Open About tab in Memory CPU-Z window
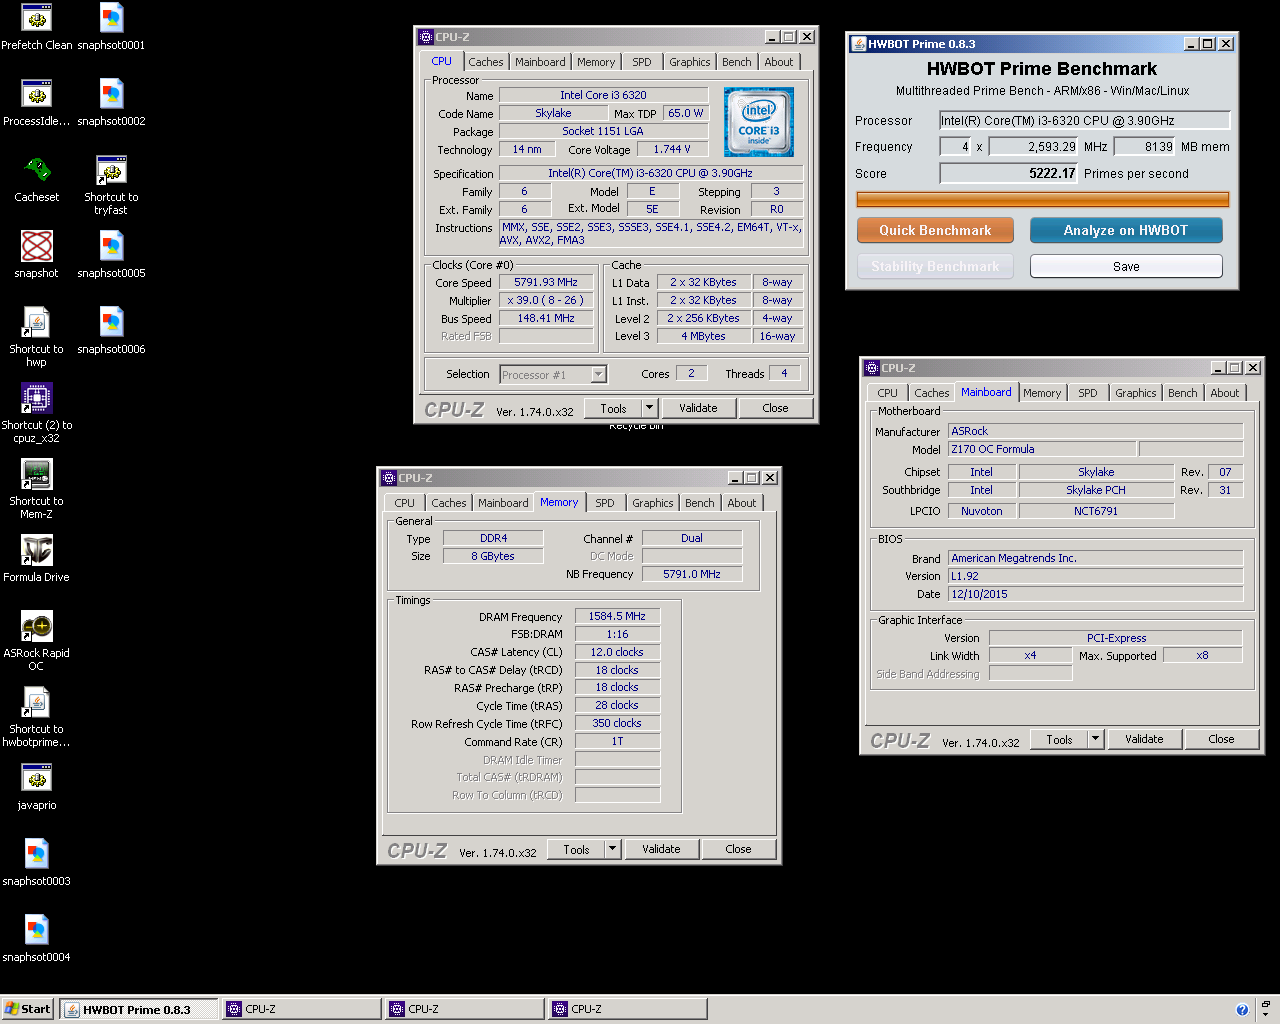1280x1024 pixels. pyautogui.click(x=742, y=503)
